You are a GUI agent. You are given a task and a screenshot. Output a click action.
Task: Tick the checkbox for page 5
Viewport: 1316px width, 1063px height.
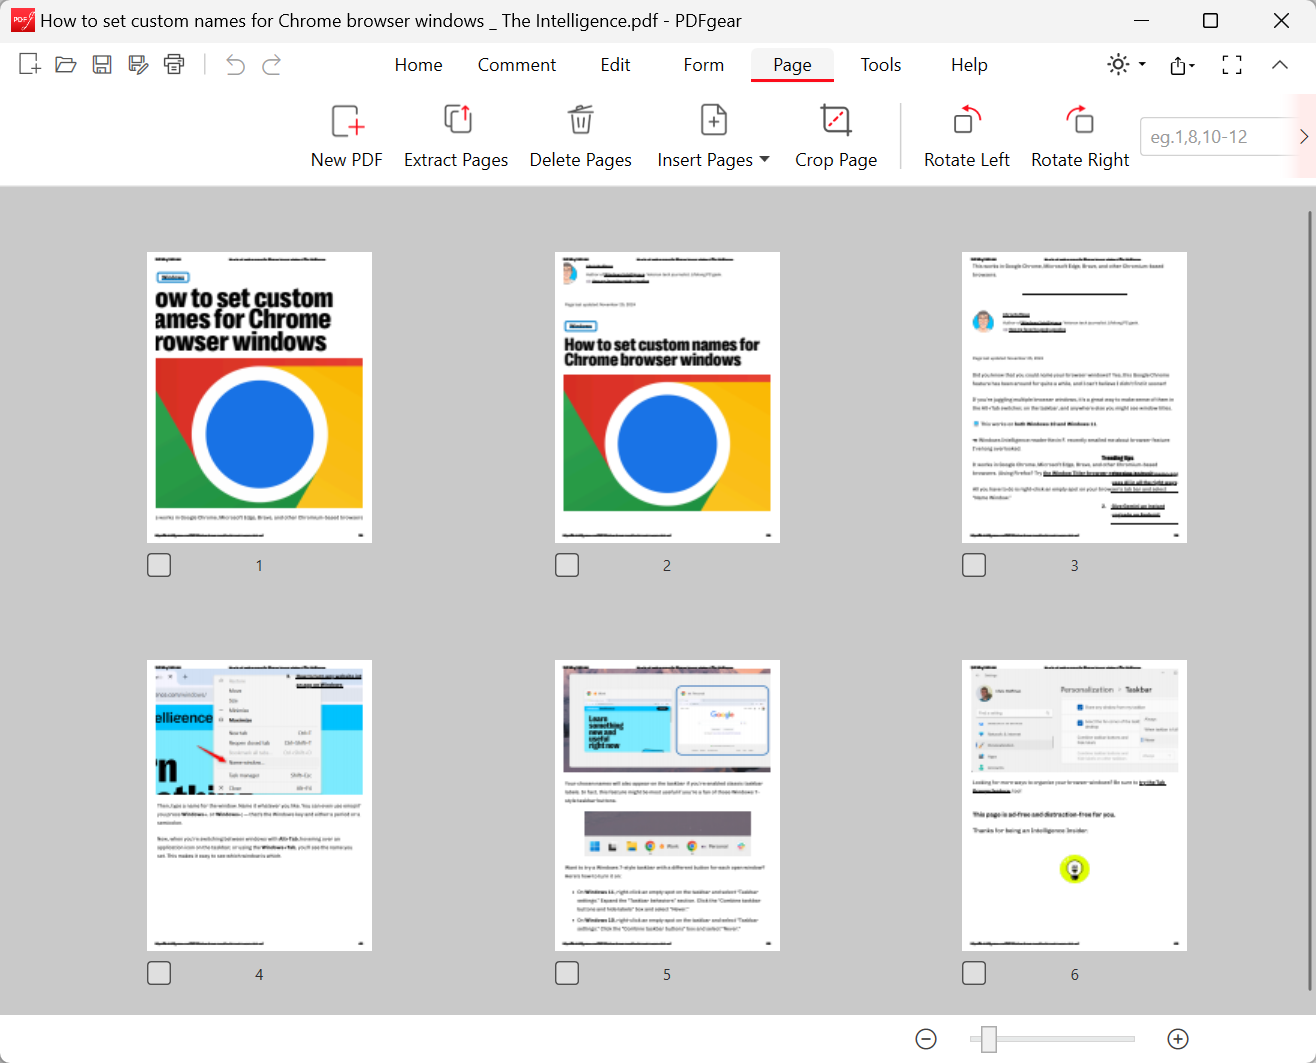click(x=567, y=973)
